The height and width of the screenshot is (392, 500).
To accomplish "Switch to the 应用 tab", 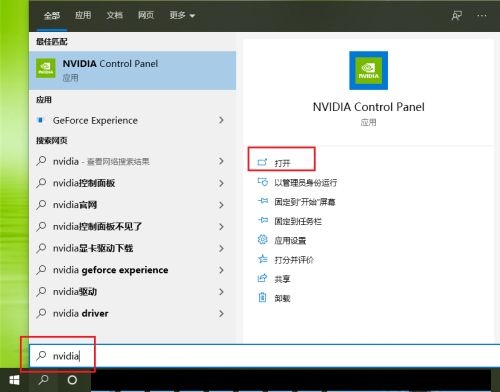I will (83, 15).
